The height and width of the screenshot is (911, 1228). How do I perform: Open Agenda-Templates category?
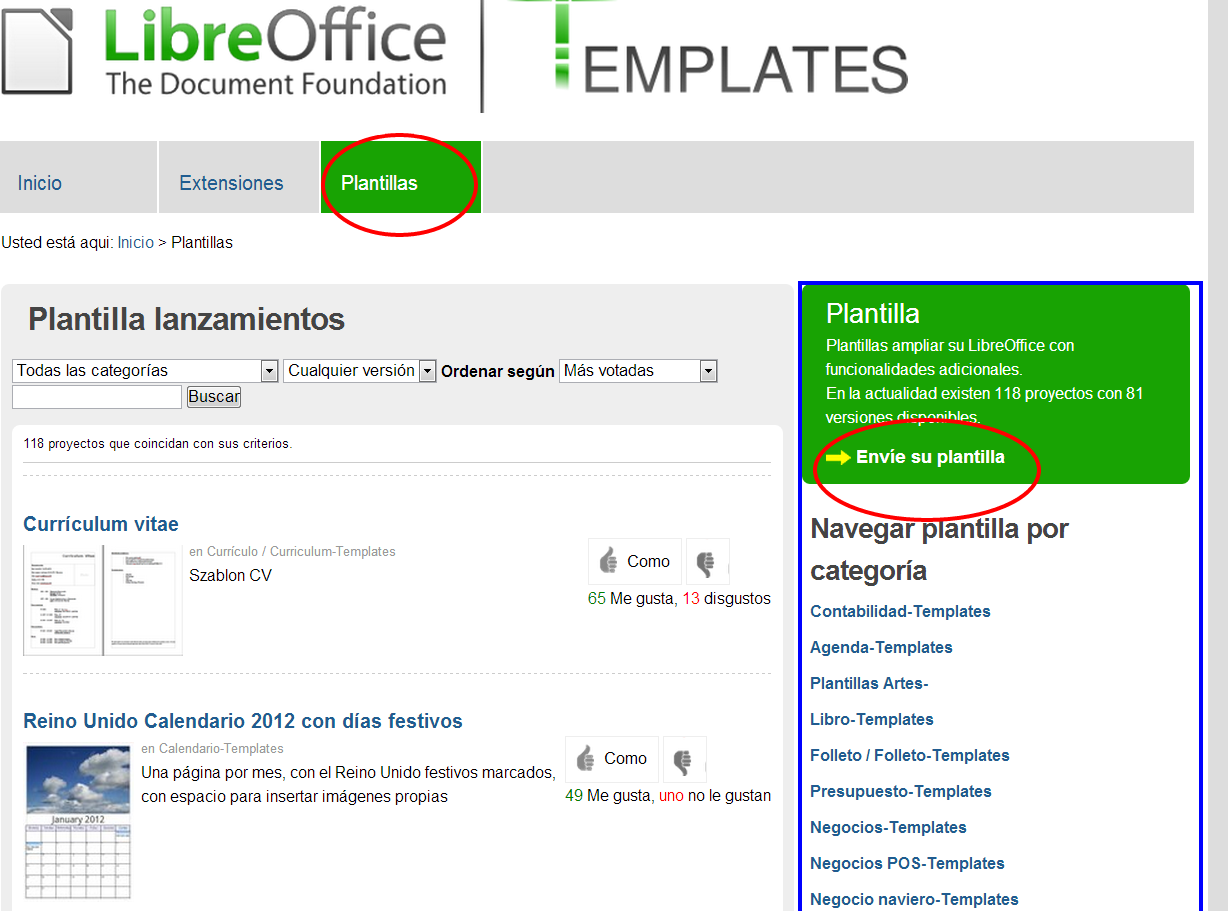pos(881,647)
